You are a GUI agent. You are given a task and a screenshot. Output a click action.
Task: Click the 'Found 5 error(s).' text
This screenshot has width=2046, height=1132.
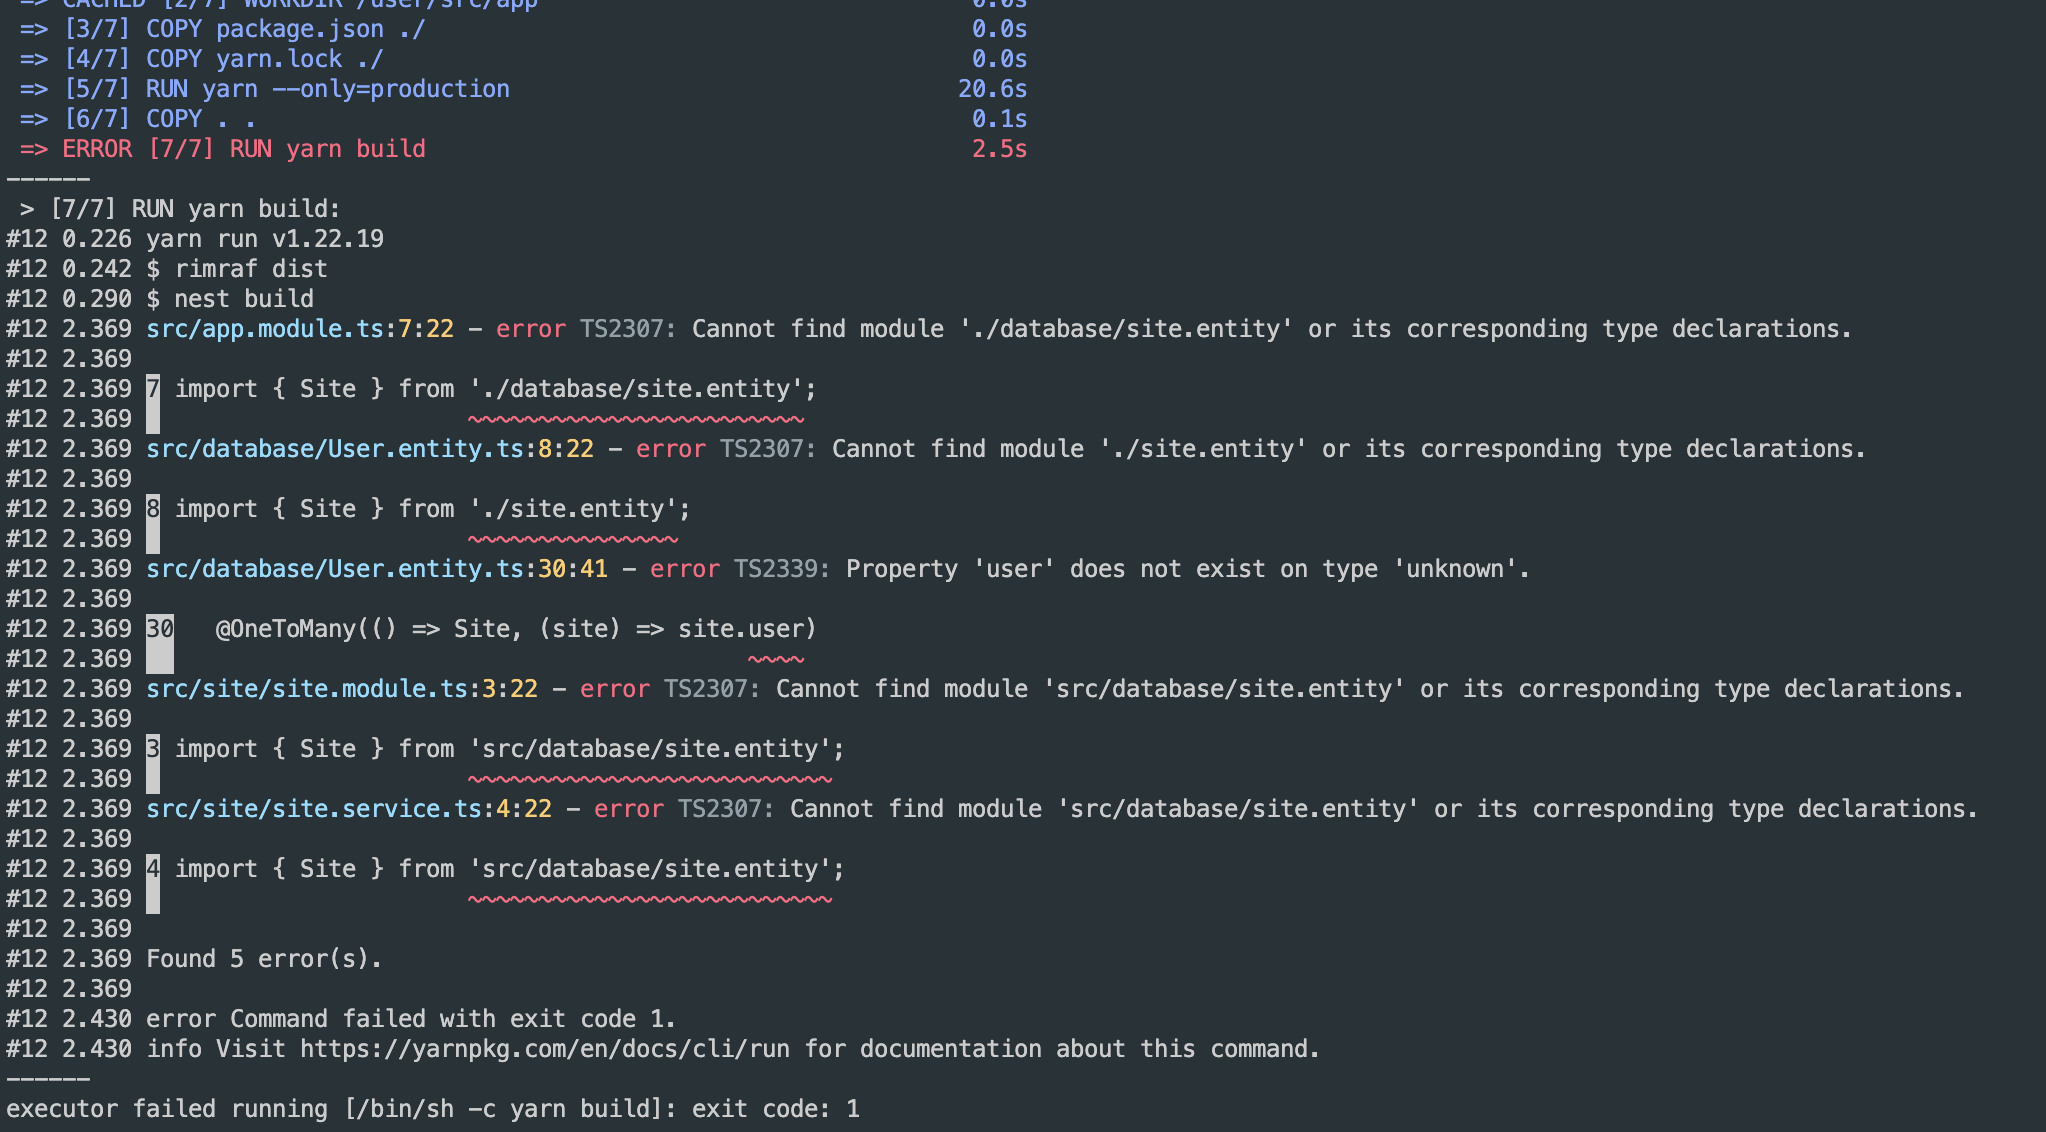coord(264,959)
